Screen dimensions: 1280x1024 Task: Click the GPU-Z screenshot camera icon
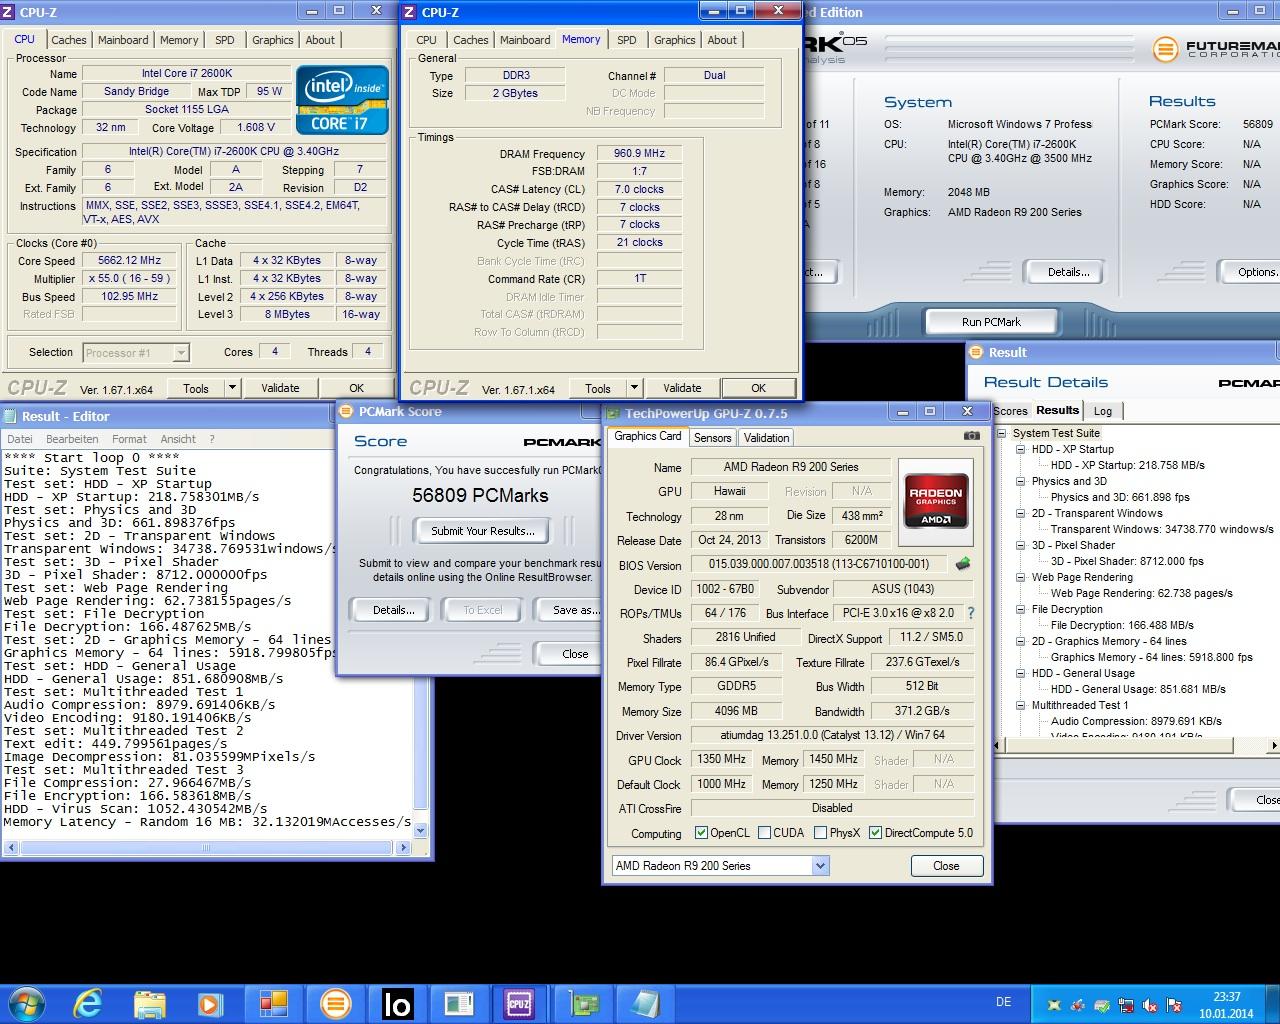tap(971, 436)
